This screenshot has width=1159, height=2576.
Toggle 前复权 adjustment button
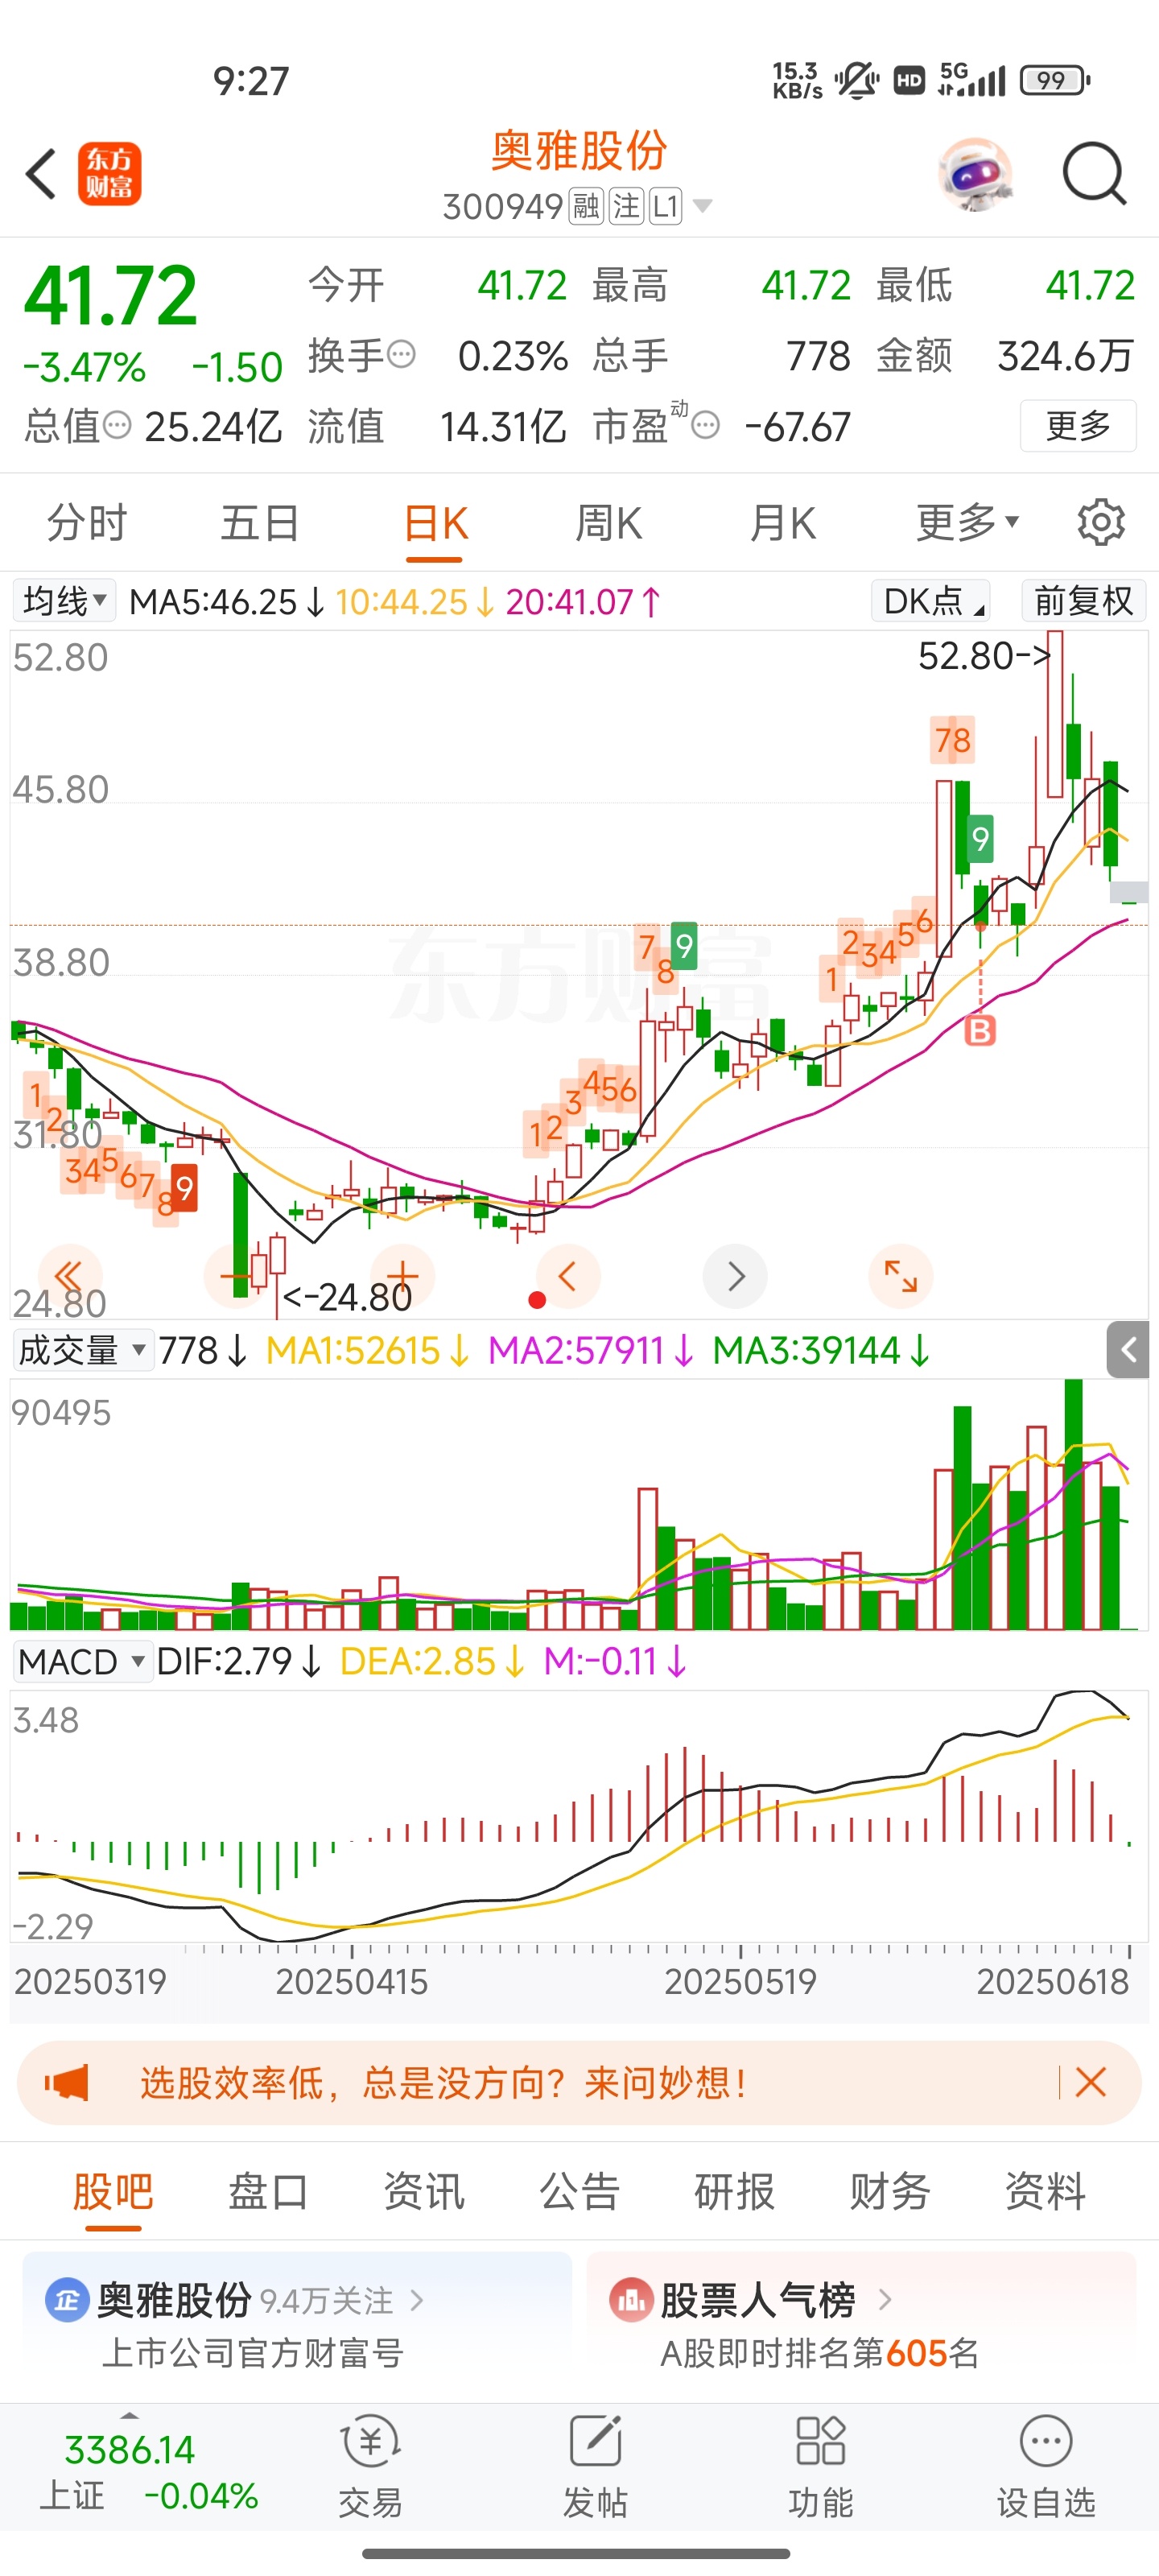[x=1084, y=601]
